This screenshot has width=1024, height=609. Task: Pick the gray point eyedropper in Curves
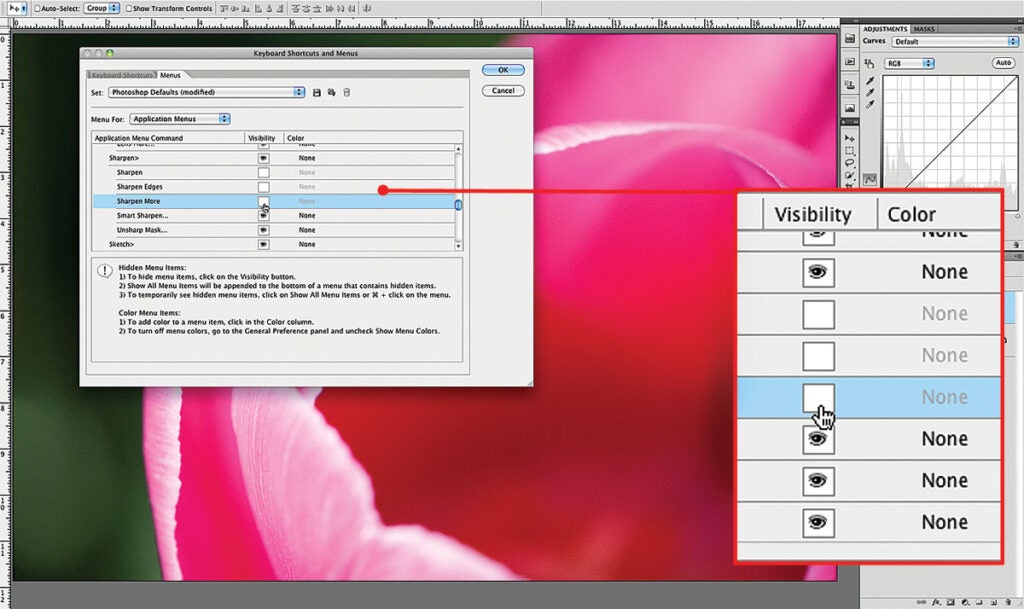tap(870, 93)
